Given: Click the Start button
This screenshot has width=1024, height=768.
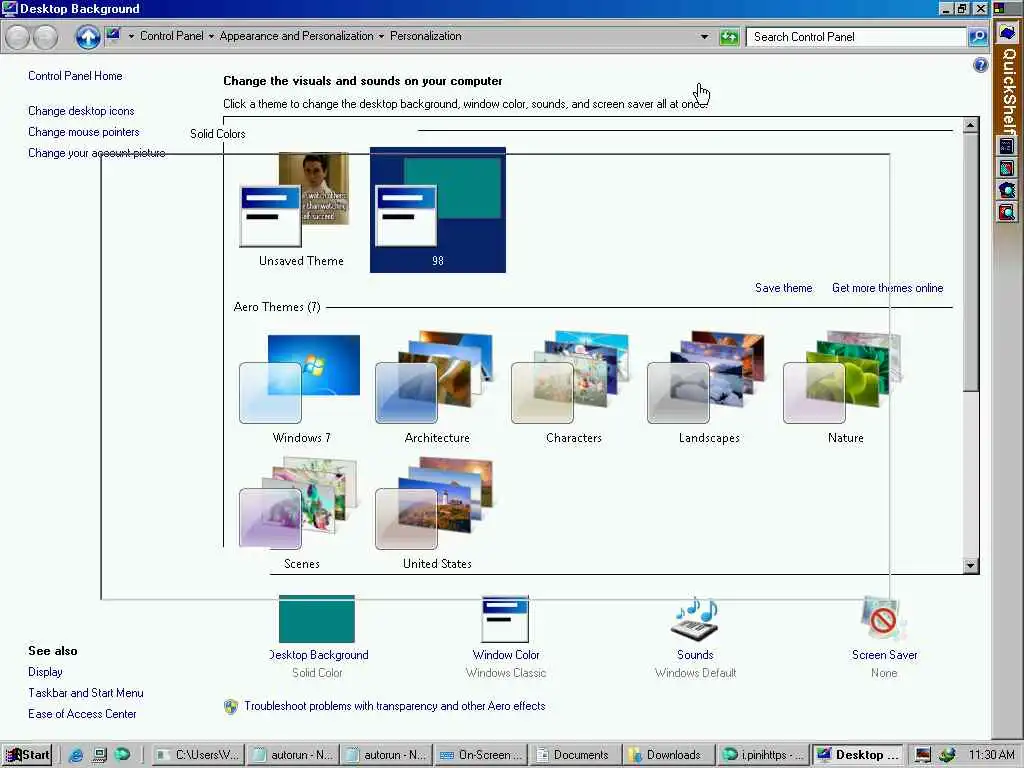Looking at the screenshot, I should (27, 755).
